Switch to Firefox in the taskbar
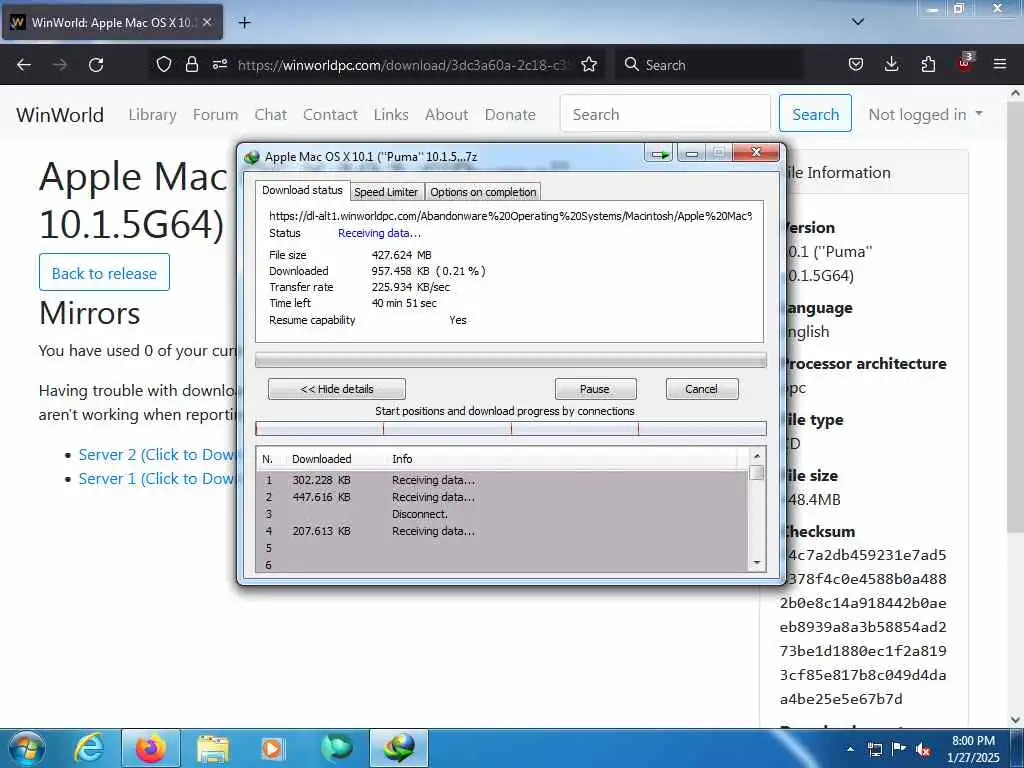The height and width of the screenshot is (768, 1024). [x=151, y=748]
